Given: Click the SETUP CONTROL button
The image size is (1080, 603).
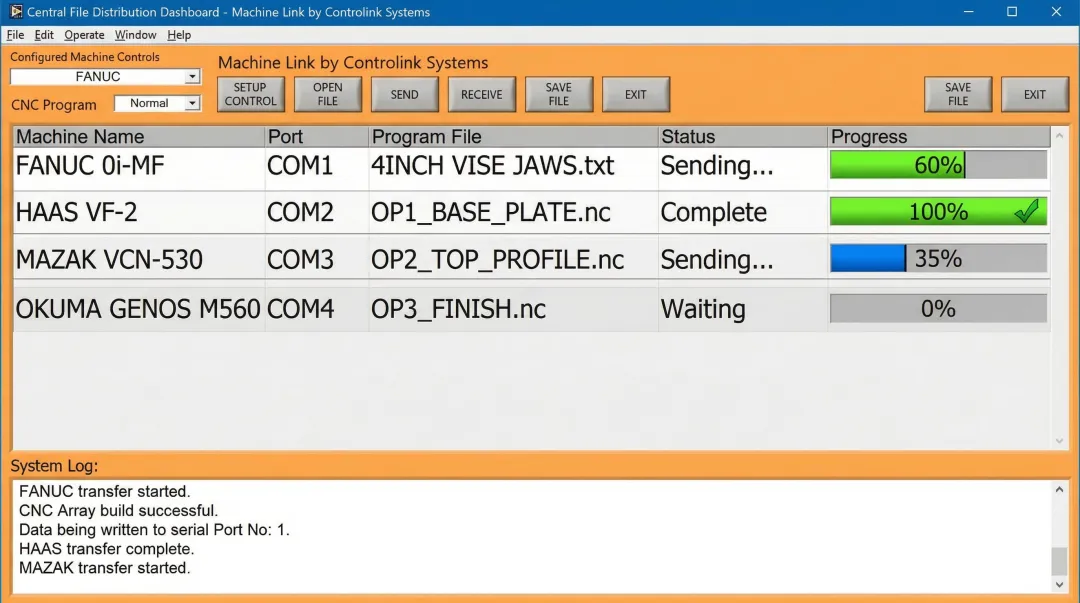Looking at the screenshot, I should click(250, 94).
